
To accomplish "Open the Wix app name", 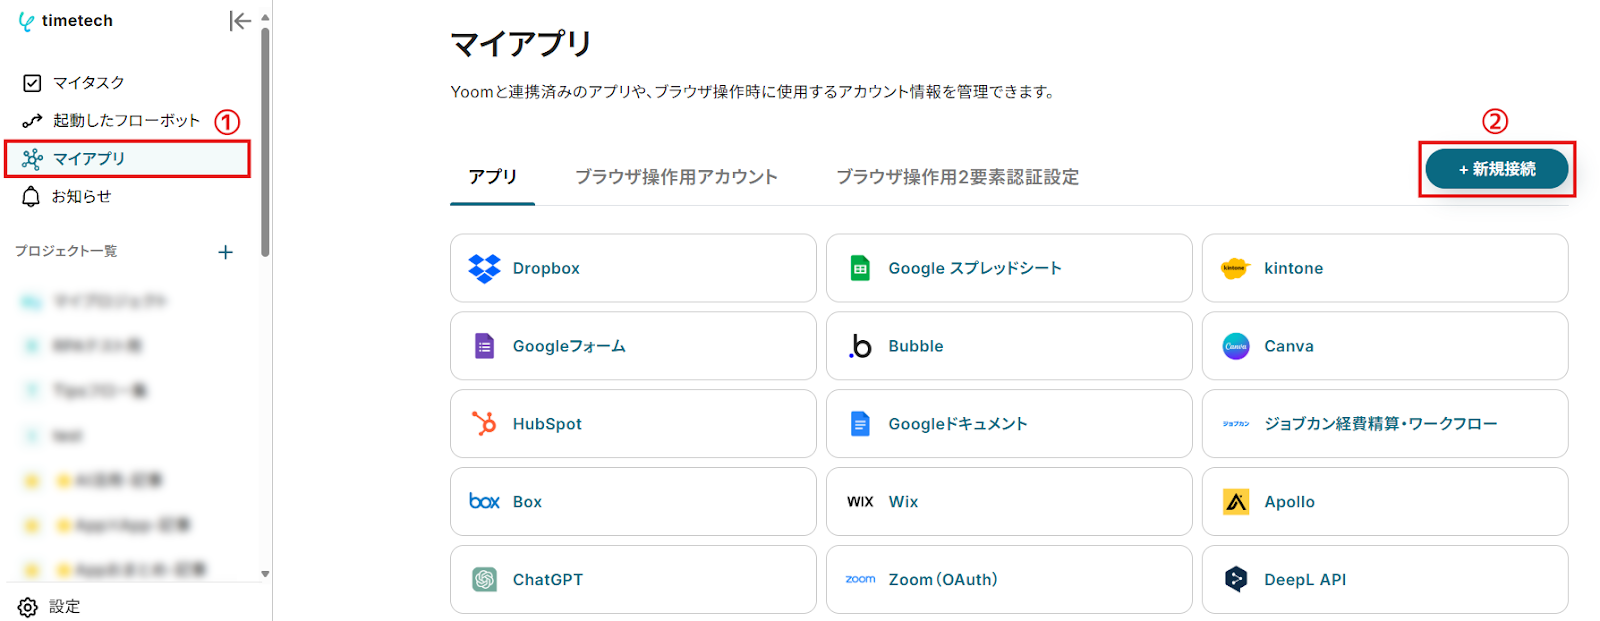I will 903,502.
